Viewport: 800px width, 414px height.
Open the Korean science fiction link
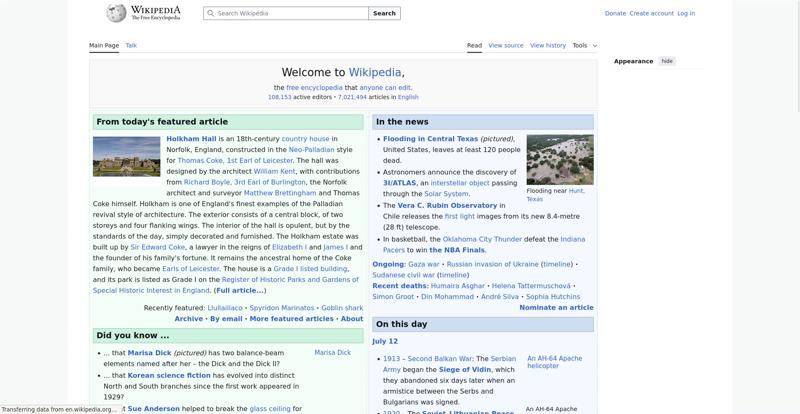point(169,375)
